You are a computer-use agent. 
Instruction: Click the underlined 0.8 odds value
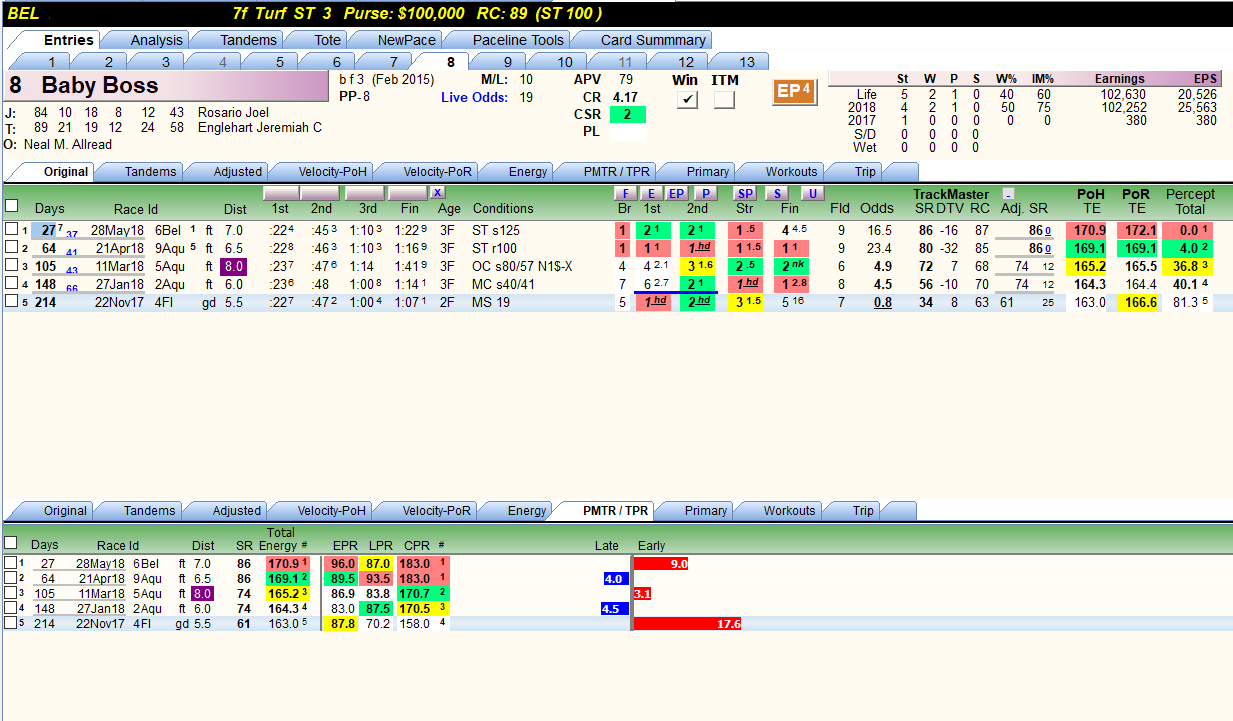pyautogui.click(x=881, y=302)
